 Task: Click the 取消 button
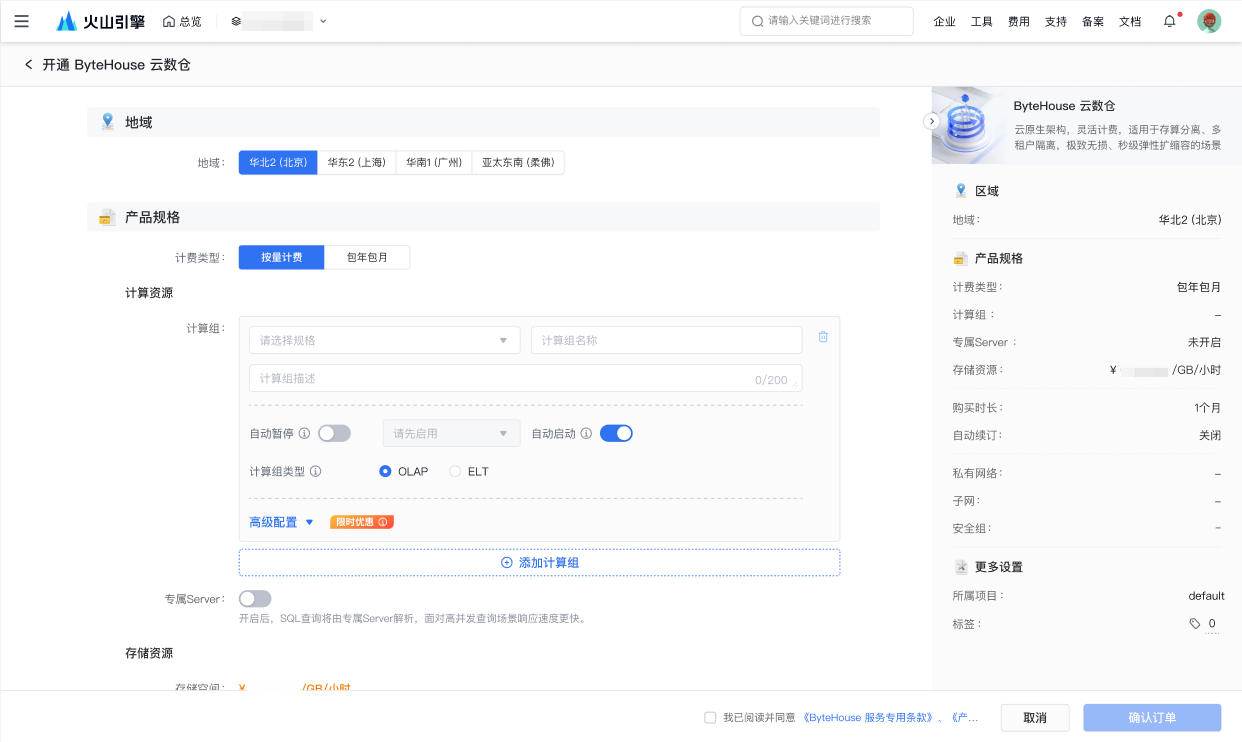(1035, 718)
